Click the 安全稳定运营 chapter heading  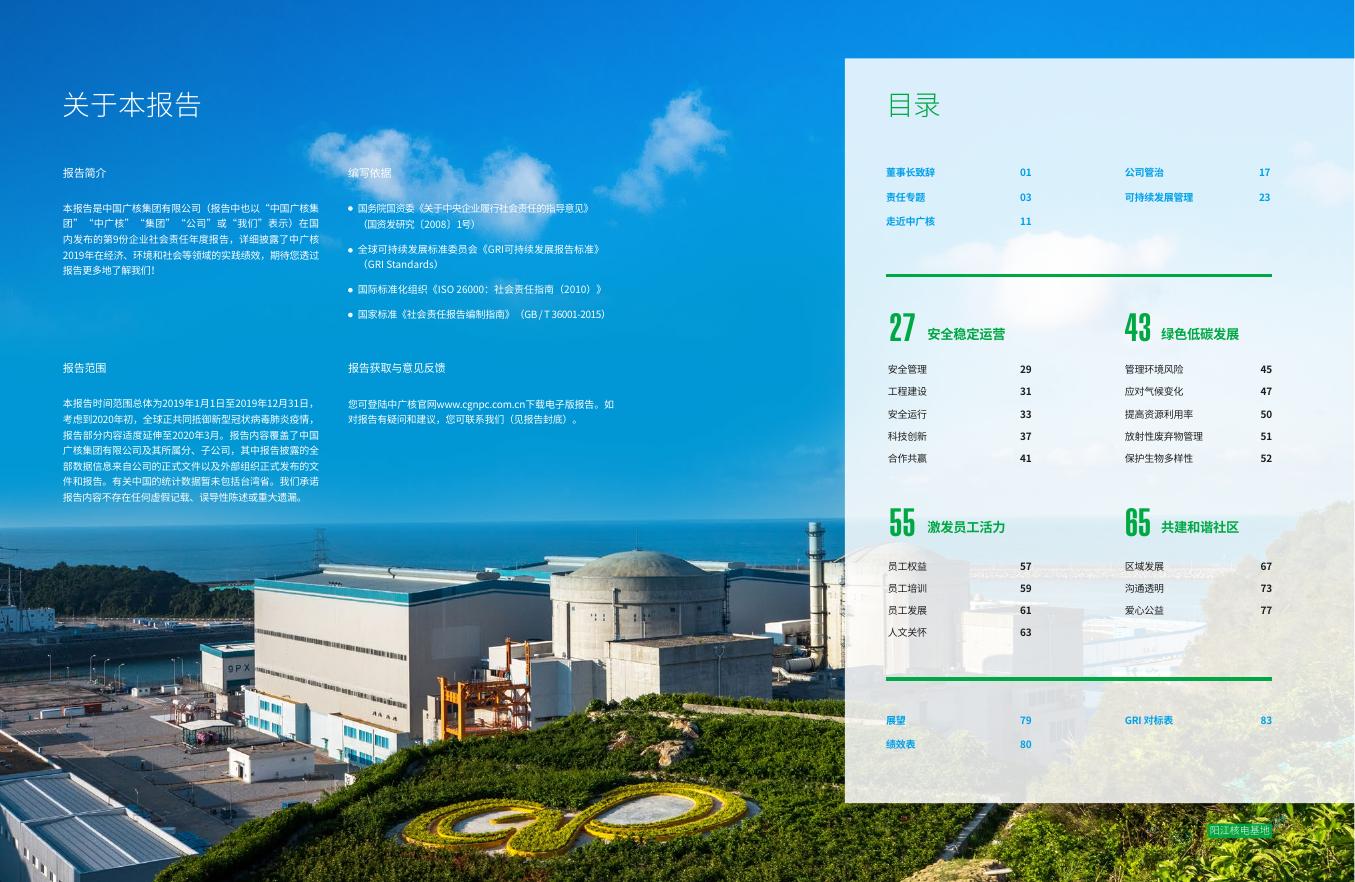(x=965, y=334)
